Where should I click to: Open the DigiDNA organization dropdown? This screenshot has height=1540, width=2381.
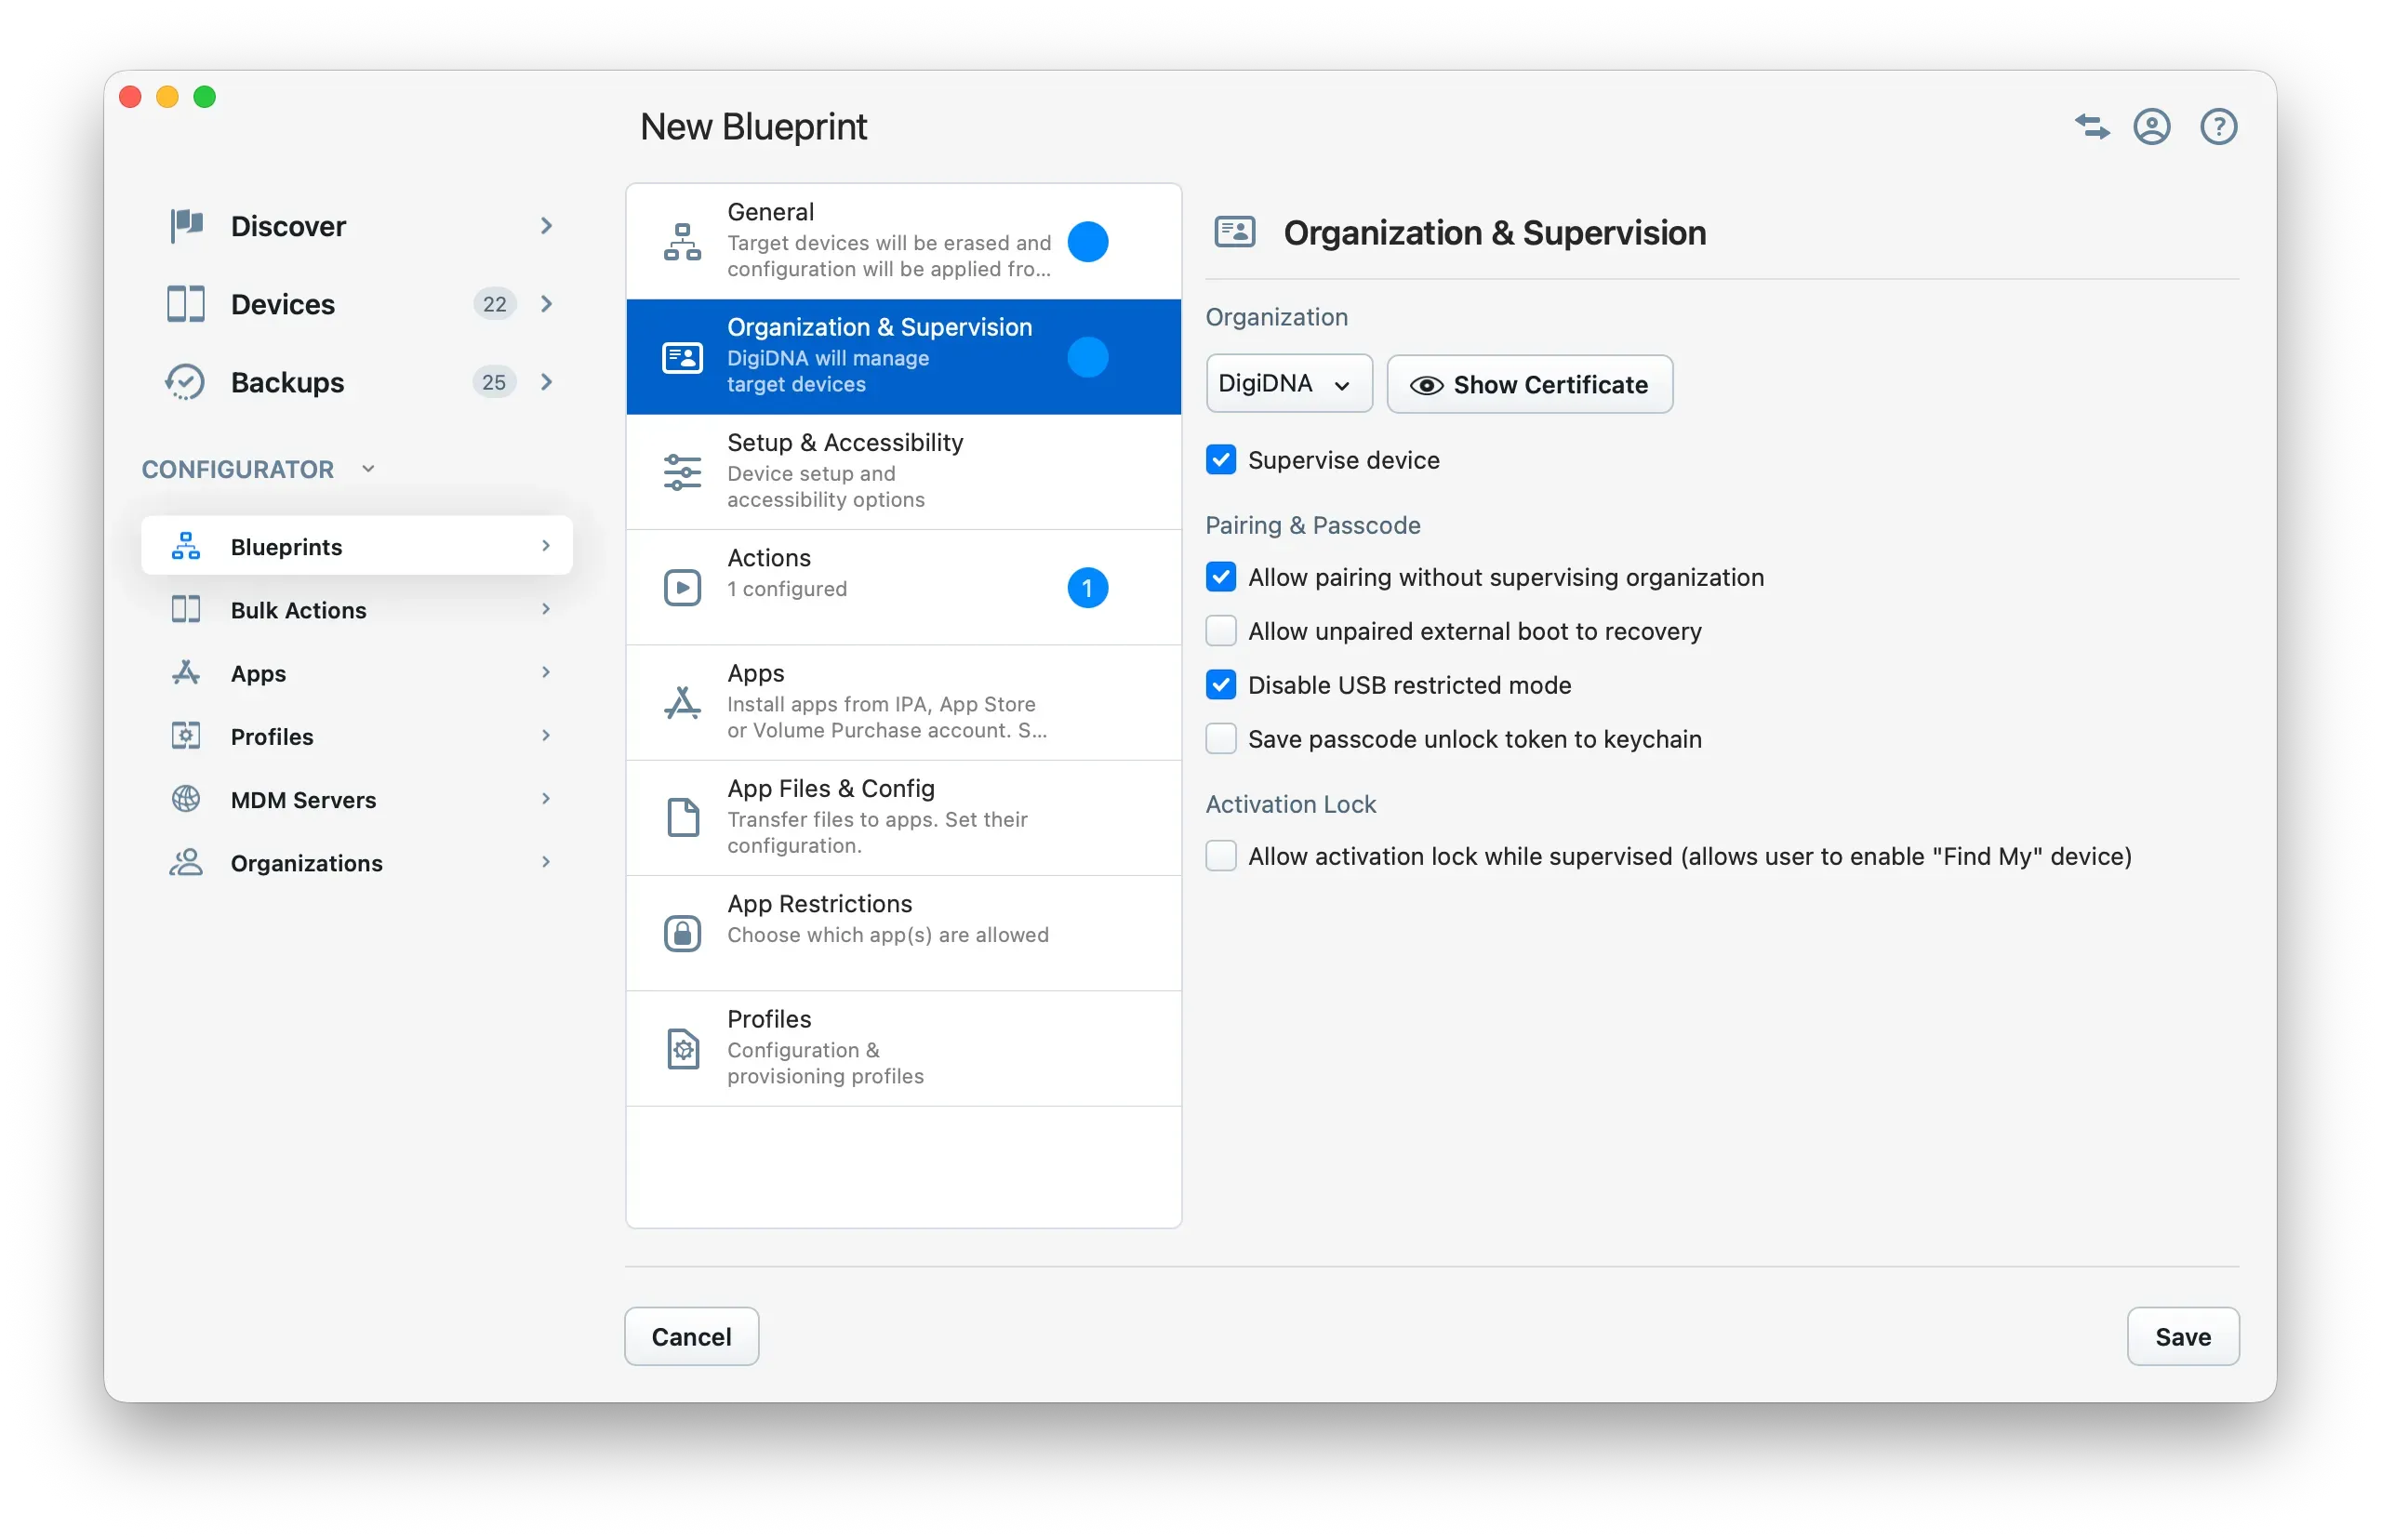[x=1288, y=384]
